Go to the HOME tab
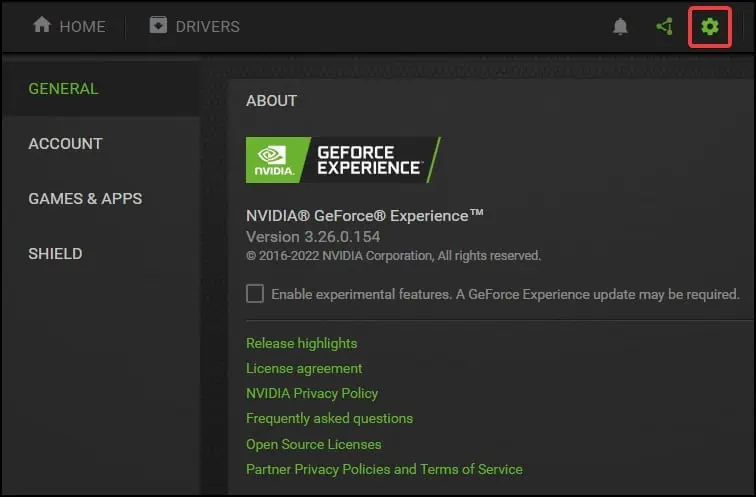 [x=69, y=26]
